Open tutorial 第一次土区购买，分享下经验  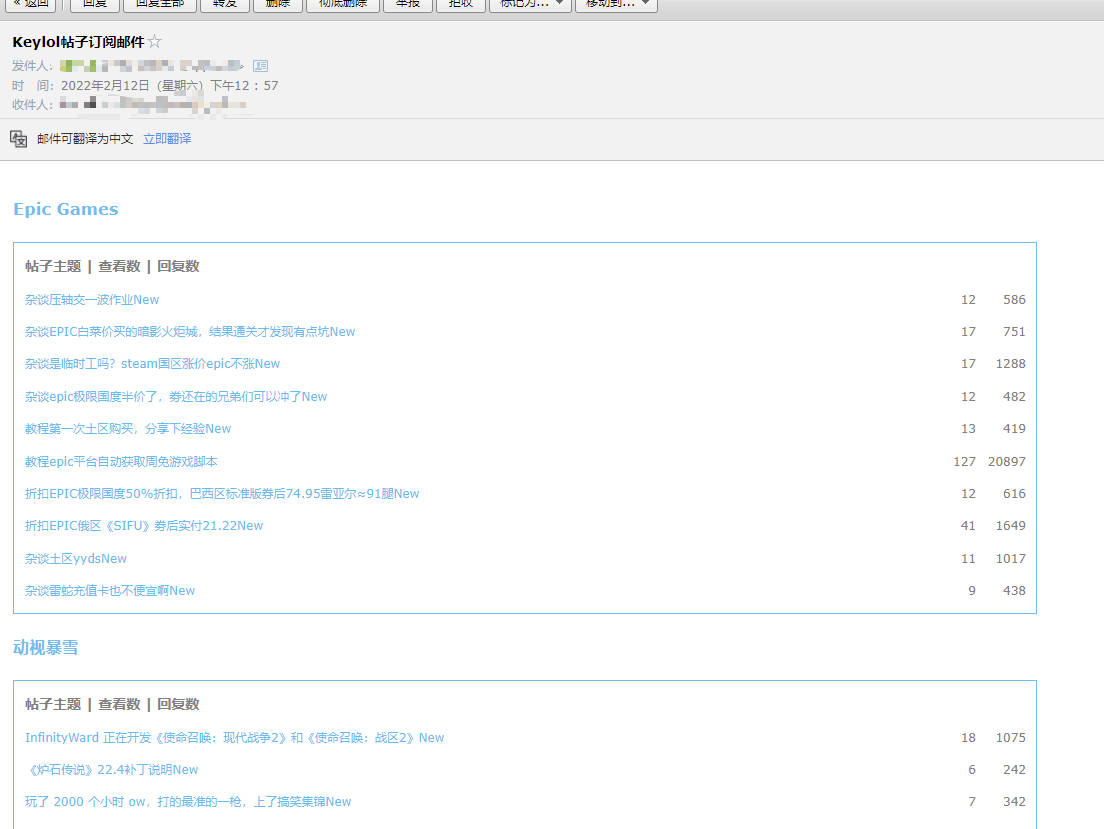pos(127,428)
